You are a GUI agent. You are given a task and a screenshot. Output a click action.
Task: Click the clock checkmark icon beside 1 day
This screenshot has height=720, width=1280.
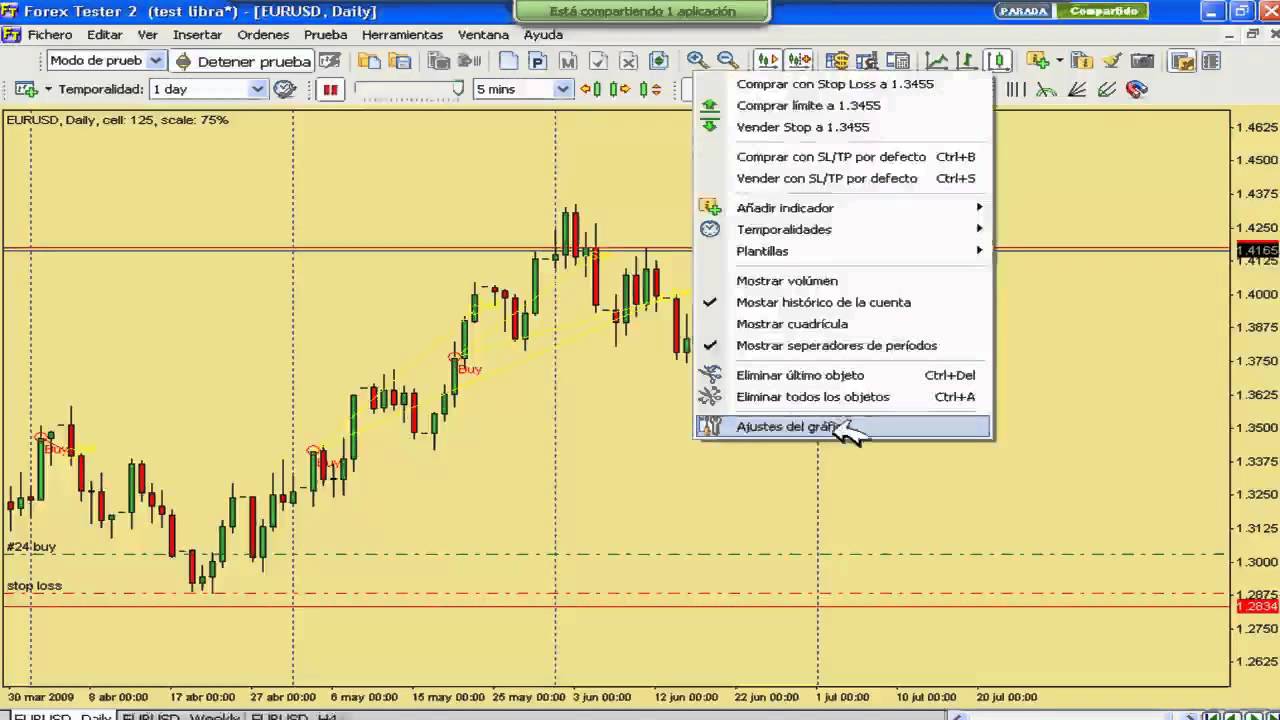click(285, 89)
